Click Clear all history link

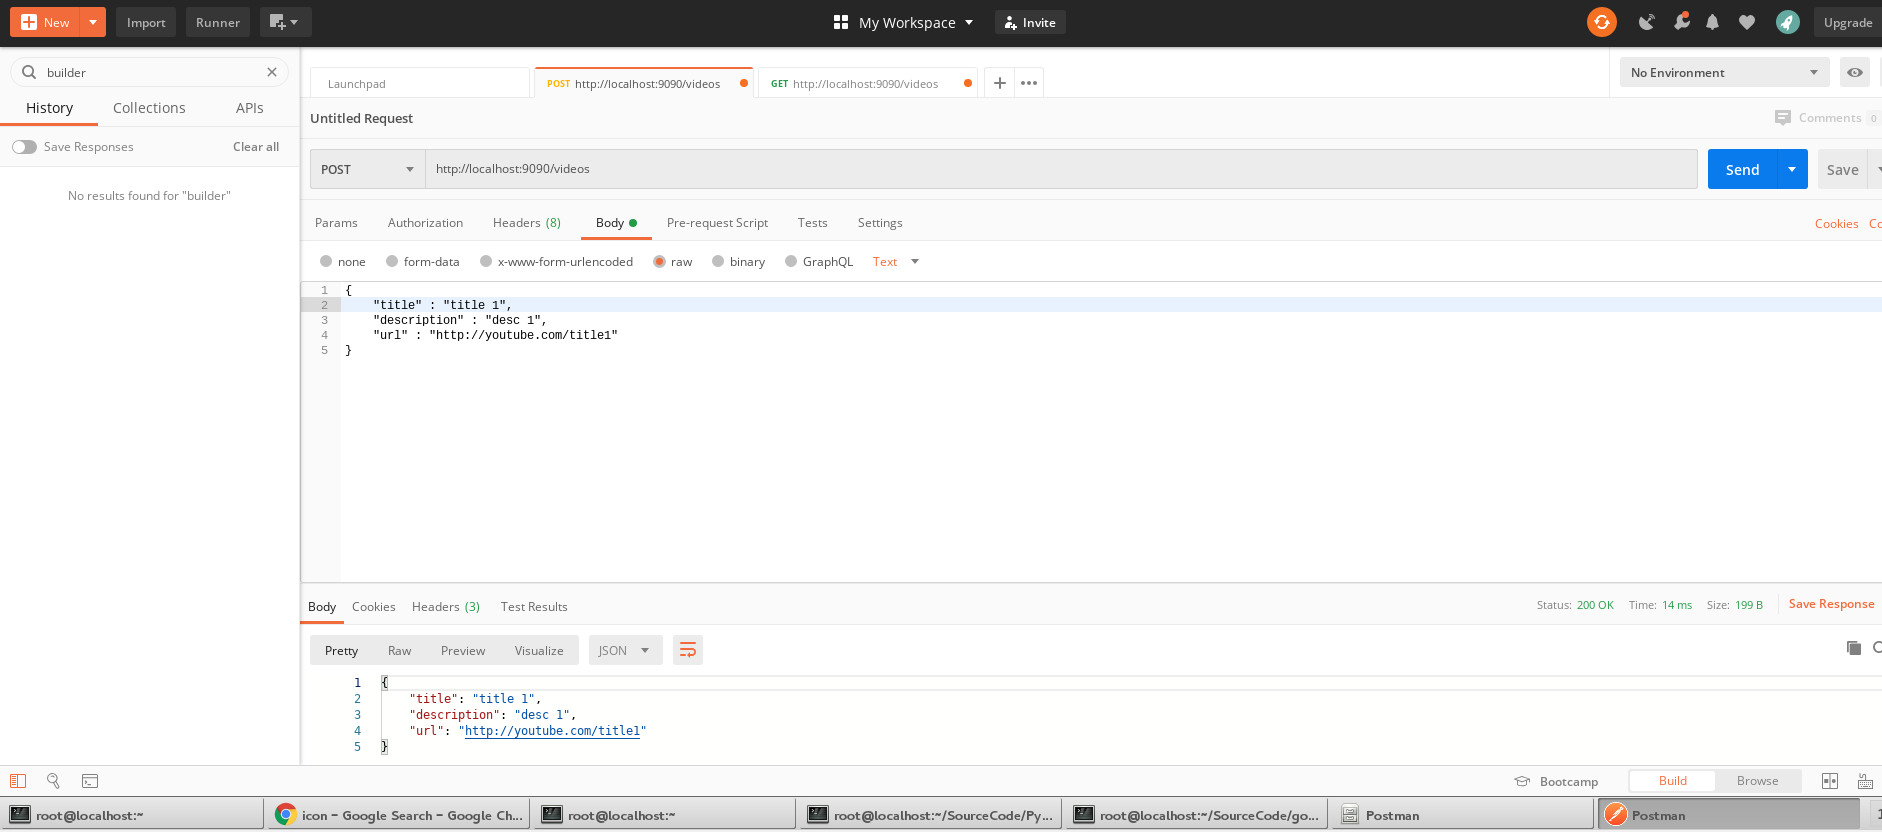point(256,147)
